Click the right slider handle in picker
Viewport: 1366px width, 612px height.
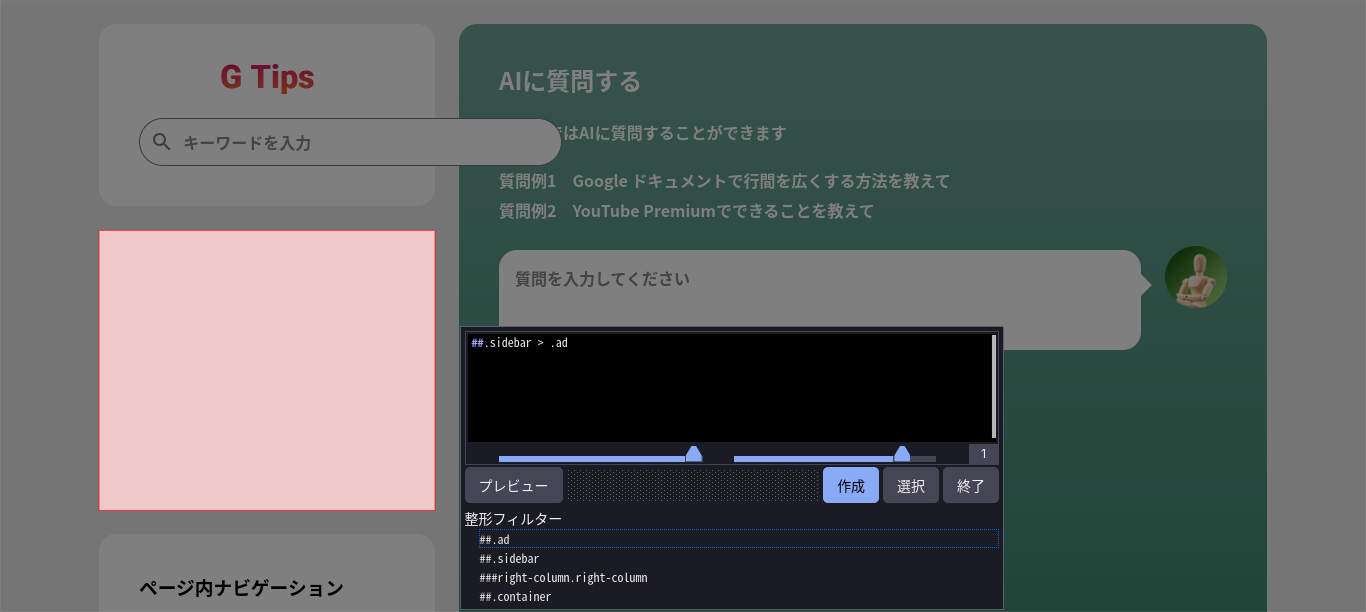[x=902, y=454]
